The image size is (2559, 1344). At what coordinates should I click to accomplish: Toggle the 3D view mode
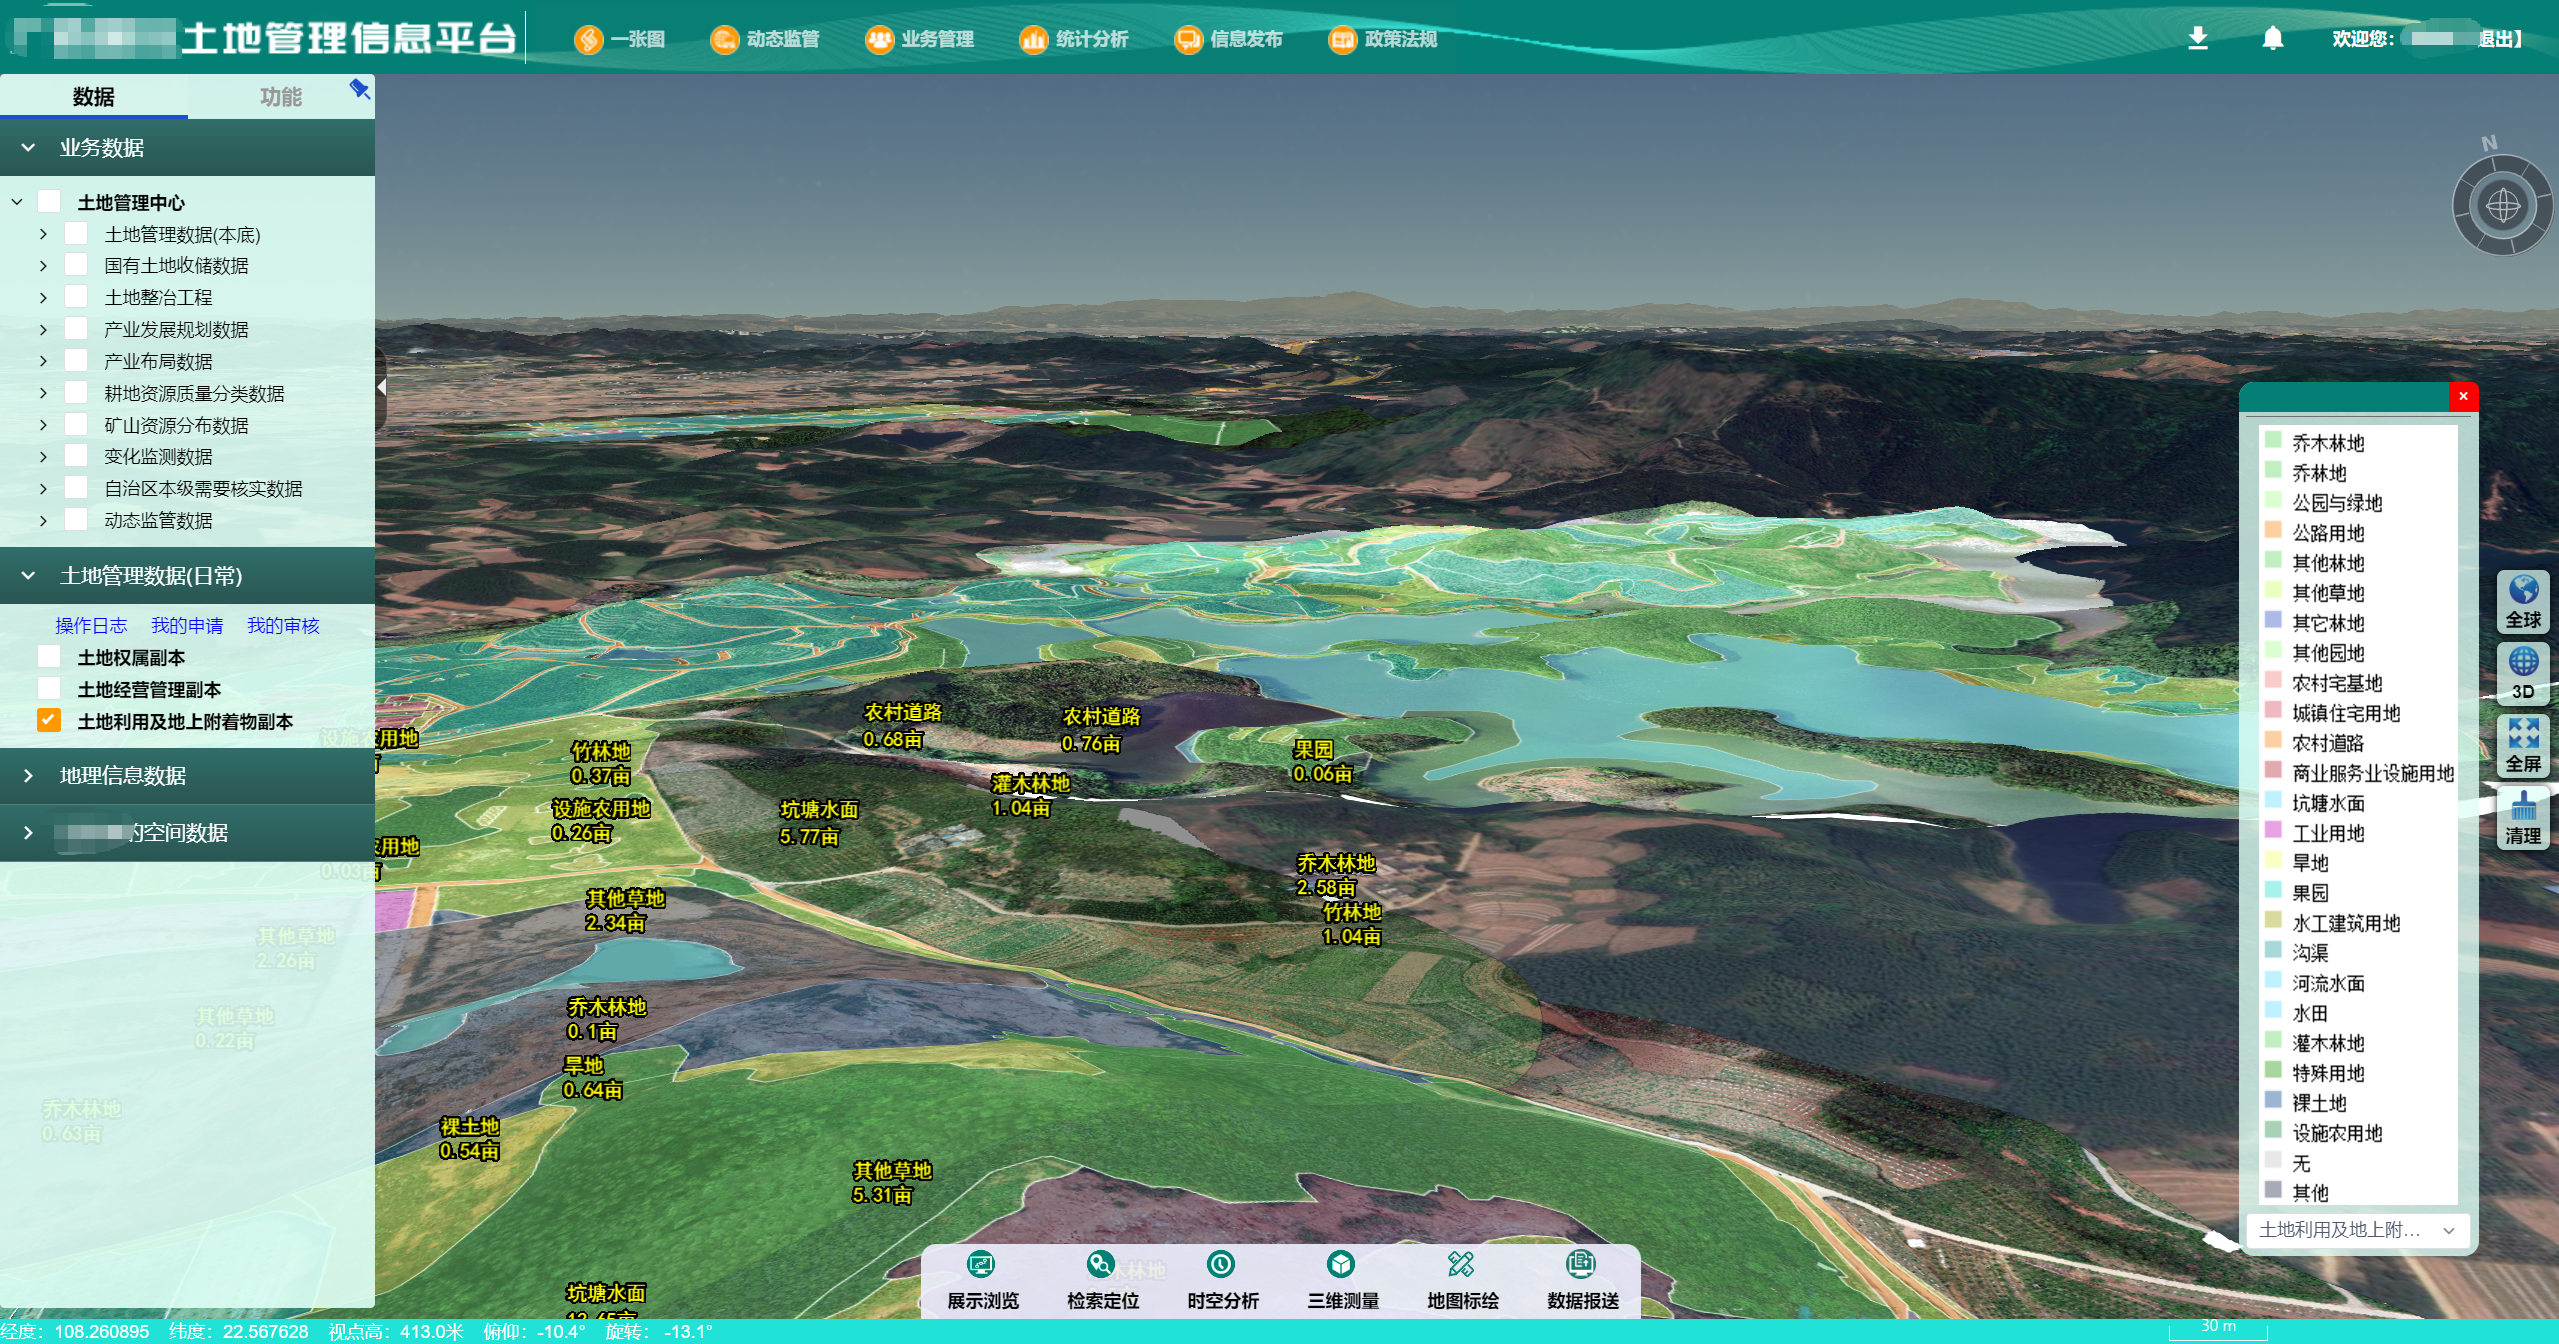tap(2522, 673)
